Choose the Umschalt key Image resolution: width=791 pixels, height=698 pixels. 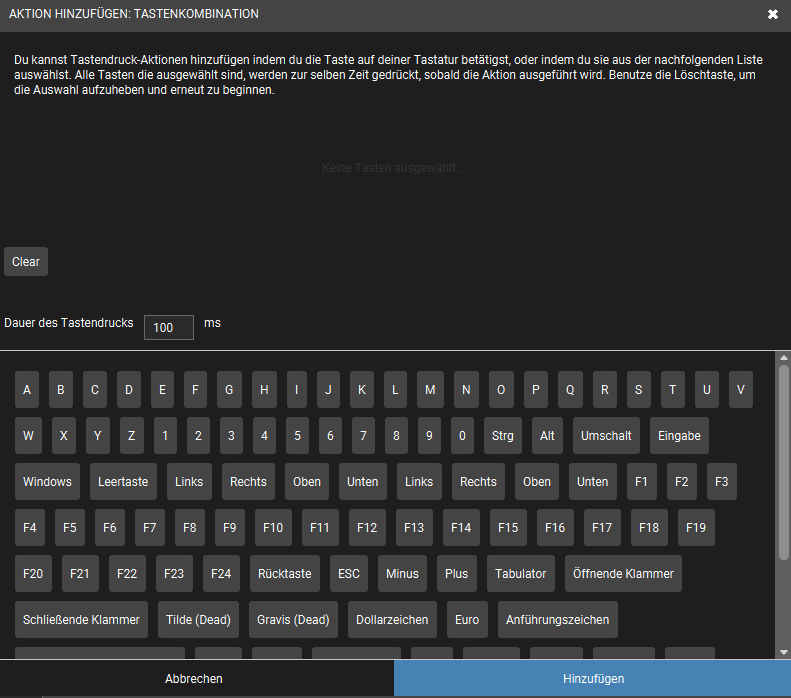(606, 436)
